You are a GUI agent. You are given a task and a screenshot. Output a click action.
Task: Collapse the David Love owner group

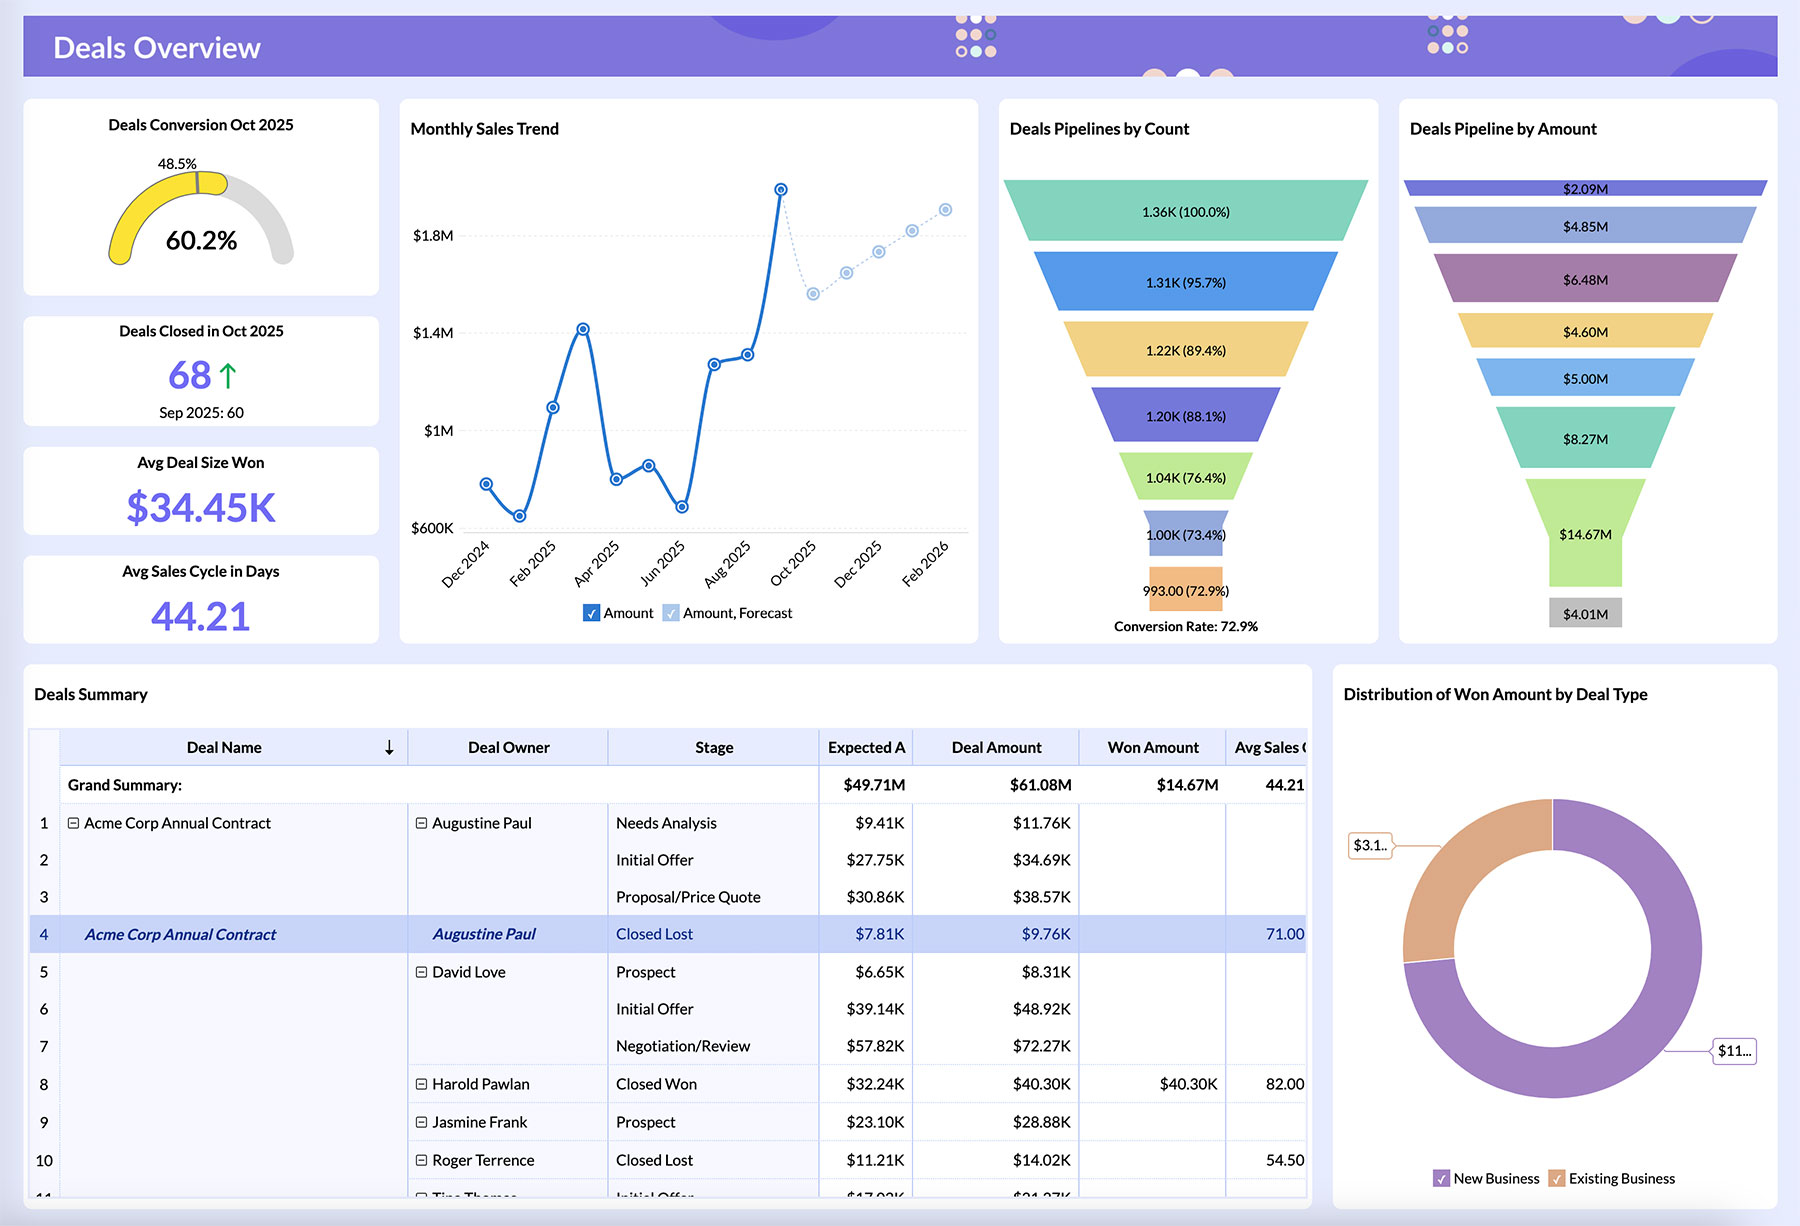click(x=421, y=971)
